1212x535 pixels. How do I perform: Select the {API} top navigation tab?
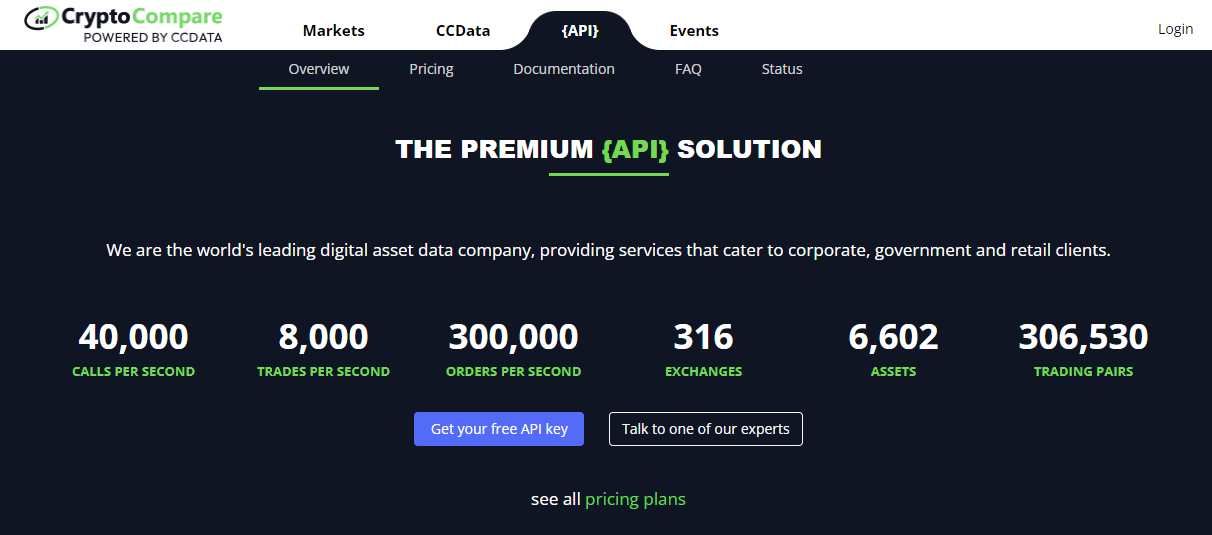pyautogui.click(x=580, y=30)
